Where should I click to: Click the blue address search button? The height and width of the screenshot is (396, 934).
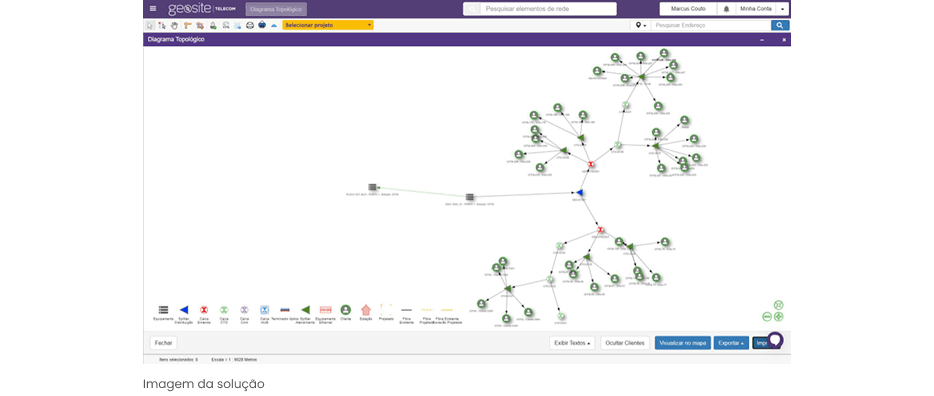[x=780, y=26]
